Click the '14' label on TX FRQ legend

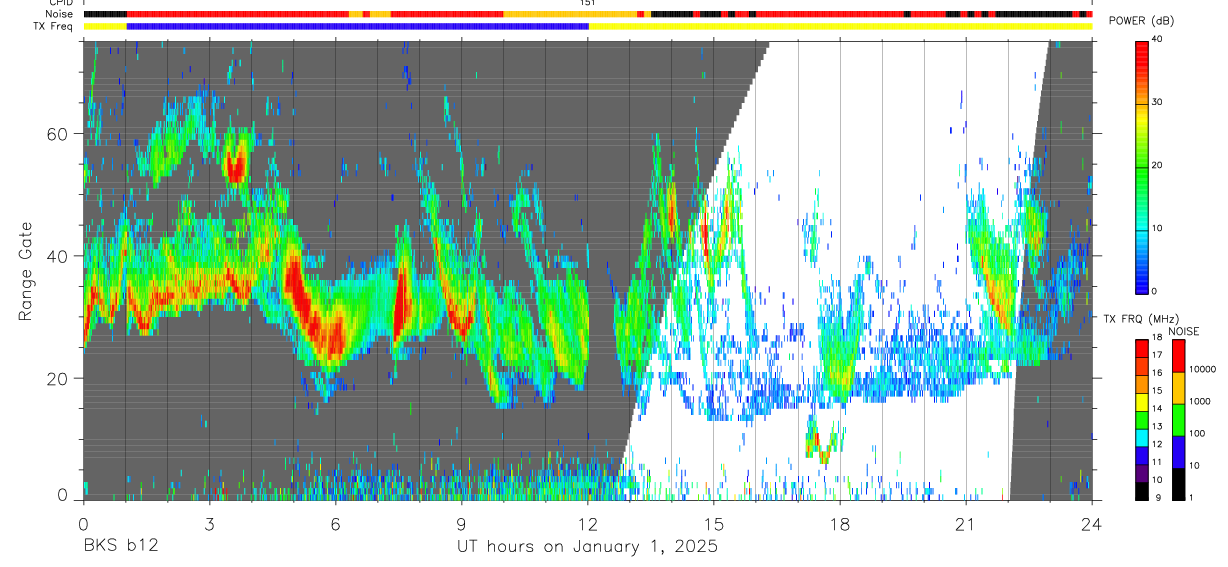[1156, 408]
